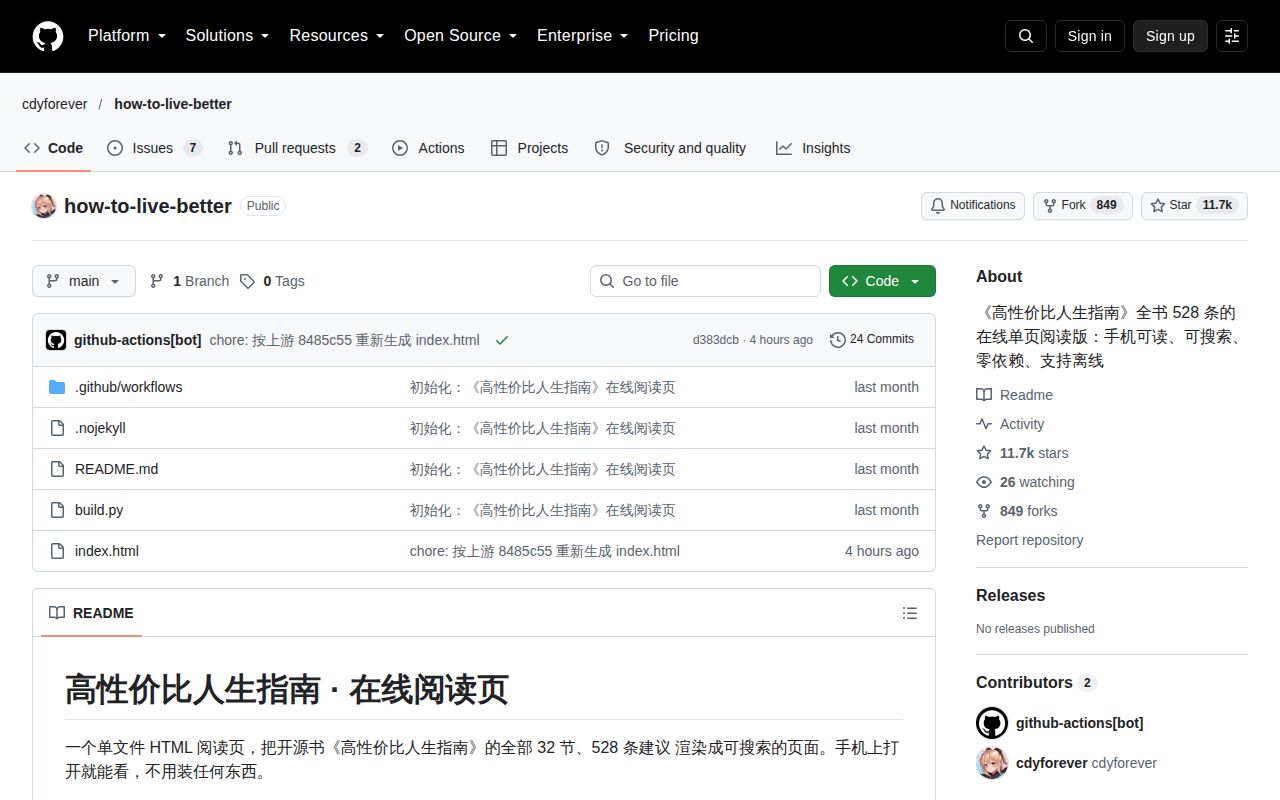Switch to the Issues tab
This screenshot has height=800, width=1280.
154,148
